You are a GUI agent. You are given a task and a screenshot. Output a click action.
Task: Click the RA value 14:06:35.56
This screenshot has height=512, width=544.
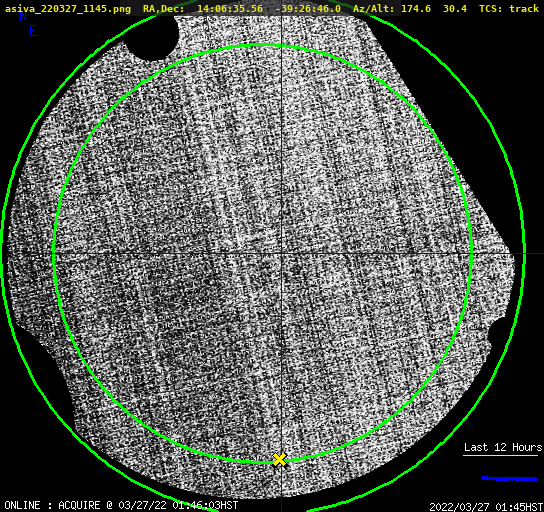click(x=230, y=8)
